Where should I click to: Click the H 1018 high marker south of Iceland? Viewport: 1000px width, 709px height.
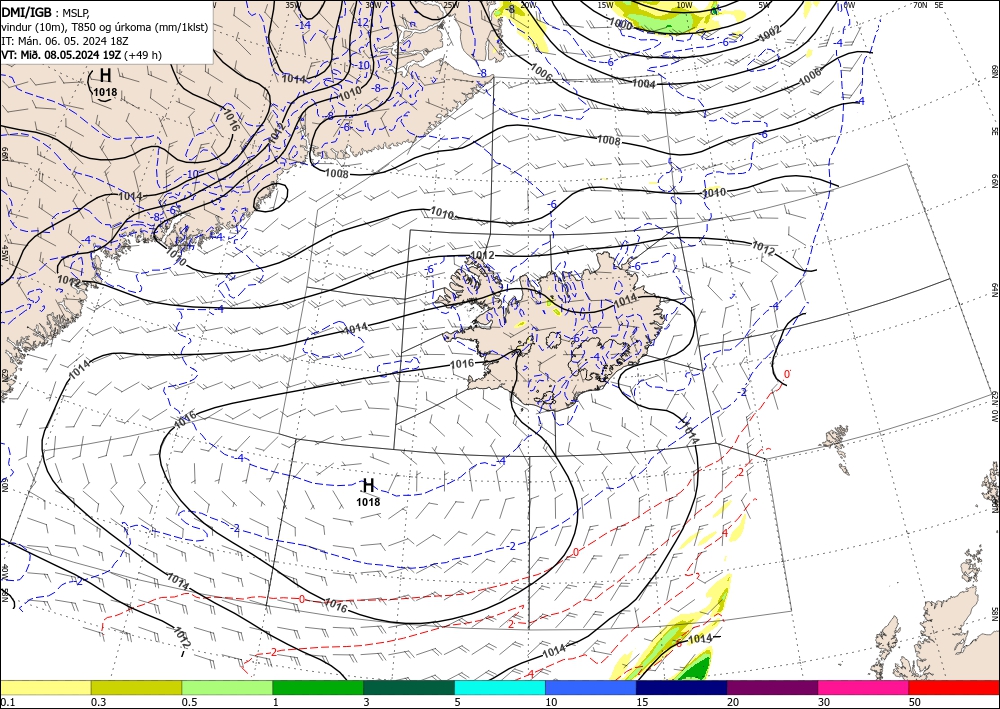(368, 492)
